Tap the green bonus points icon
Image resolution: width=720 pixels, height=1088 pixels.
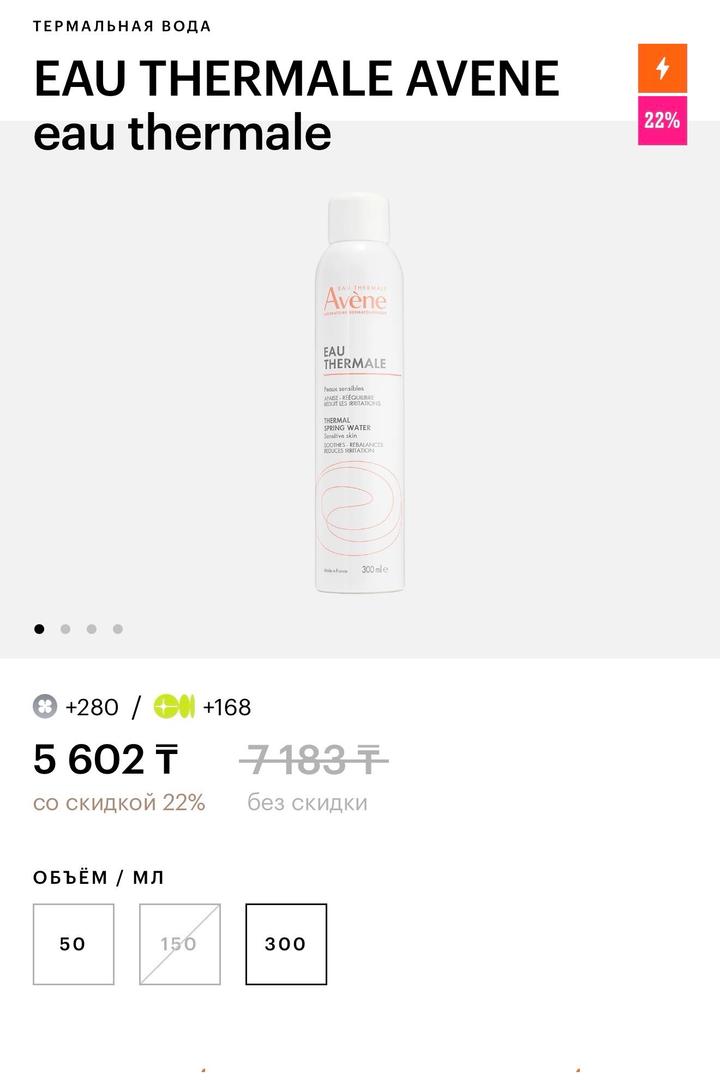[x=174, y=707]
